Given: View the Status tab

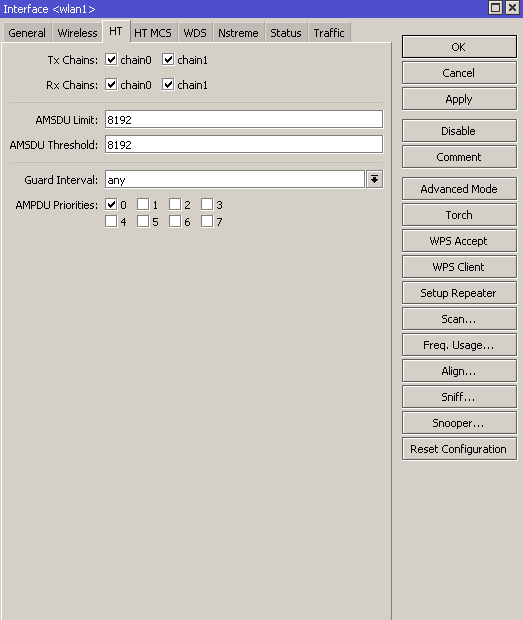Looking at the screenshot, I should point(285,33).
